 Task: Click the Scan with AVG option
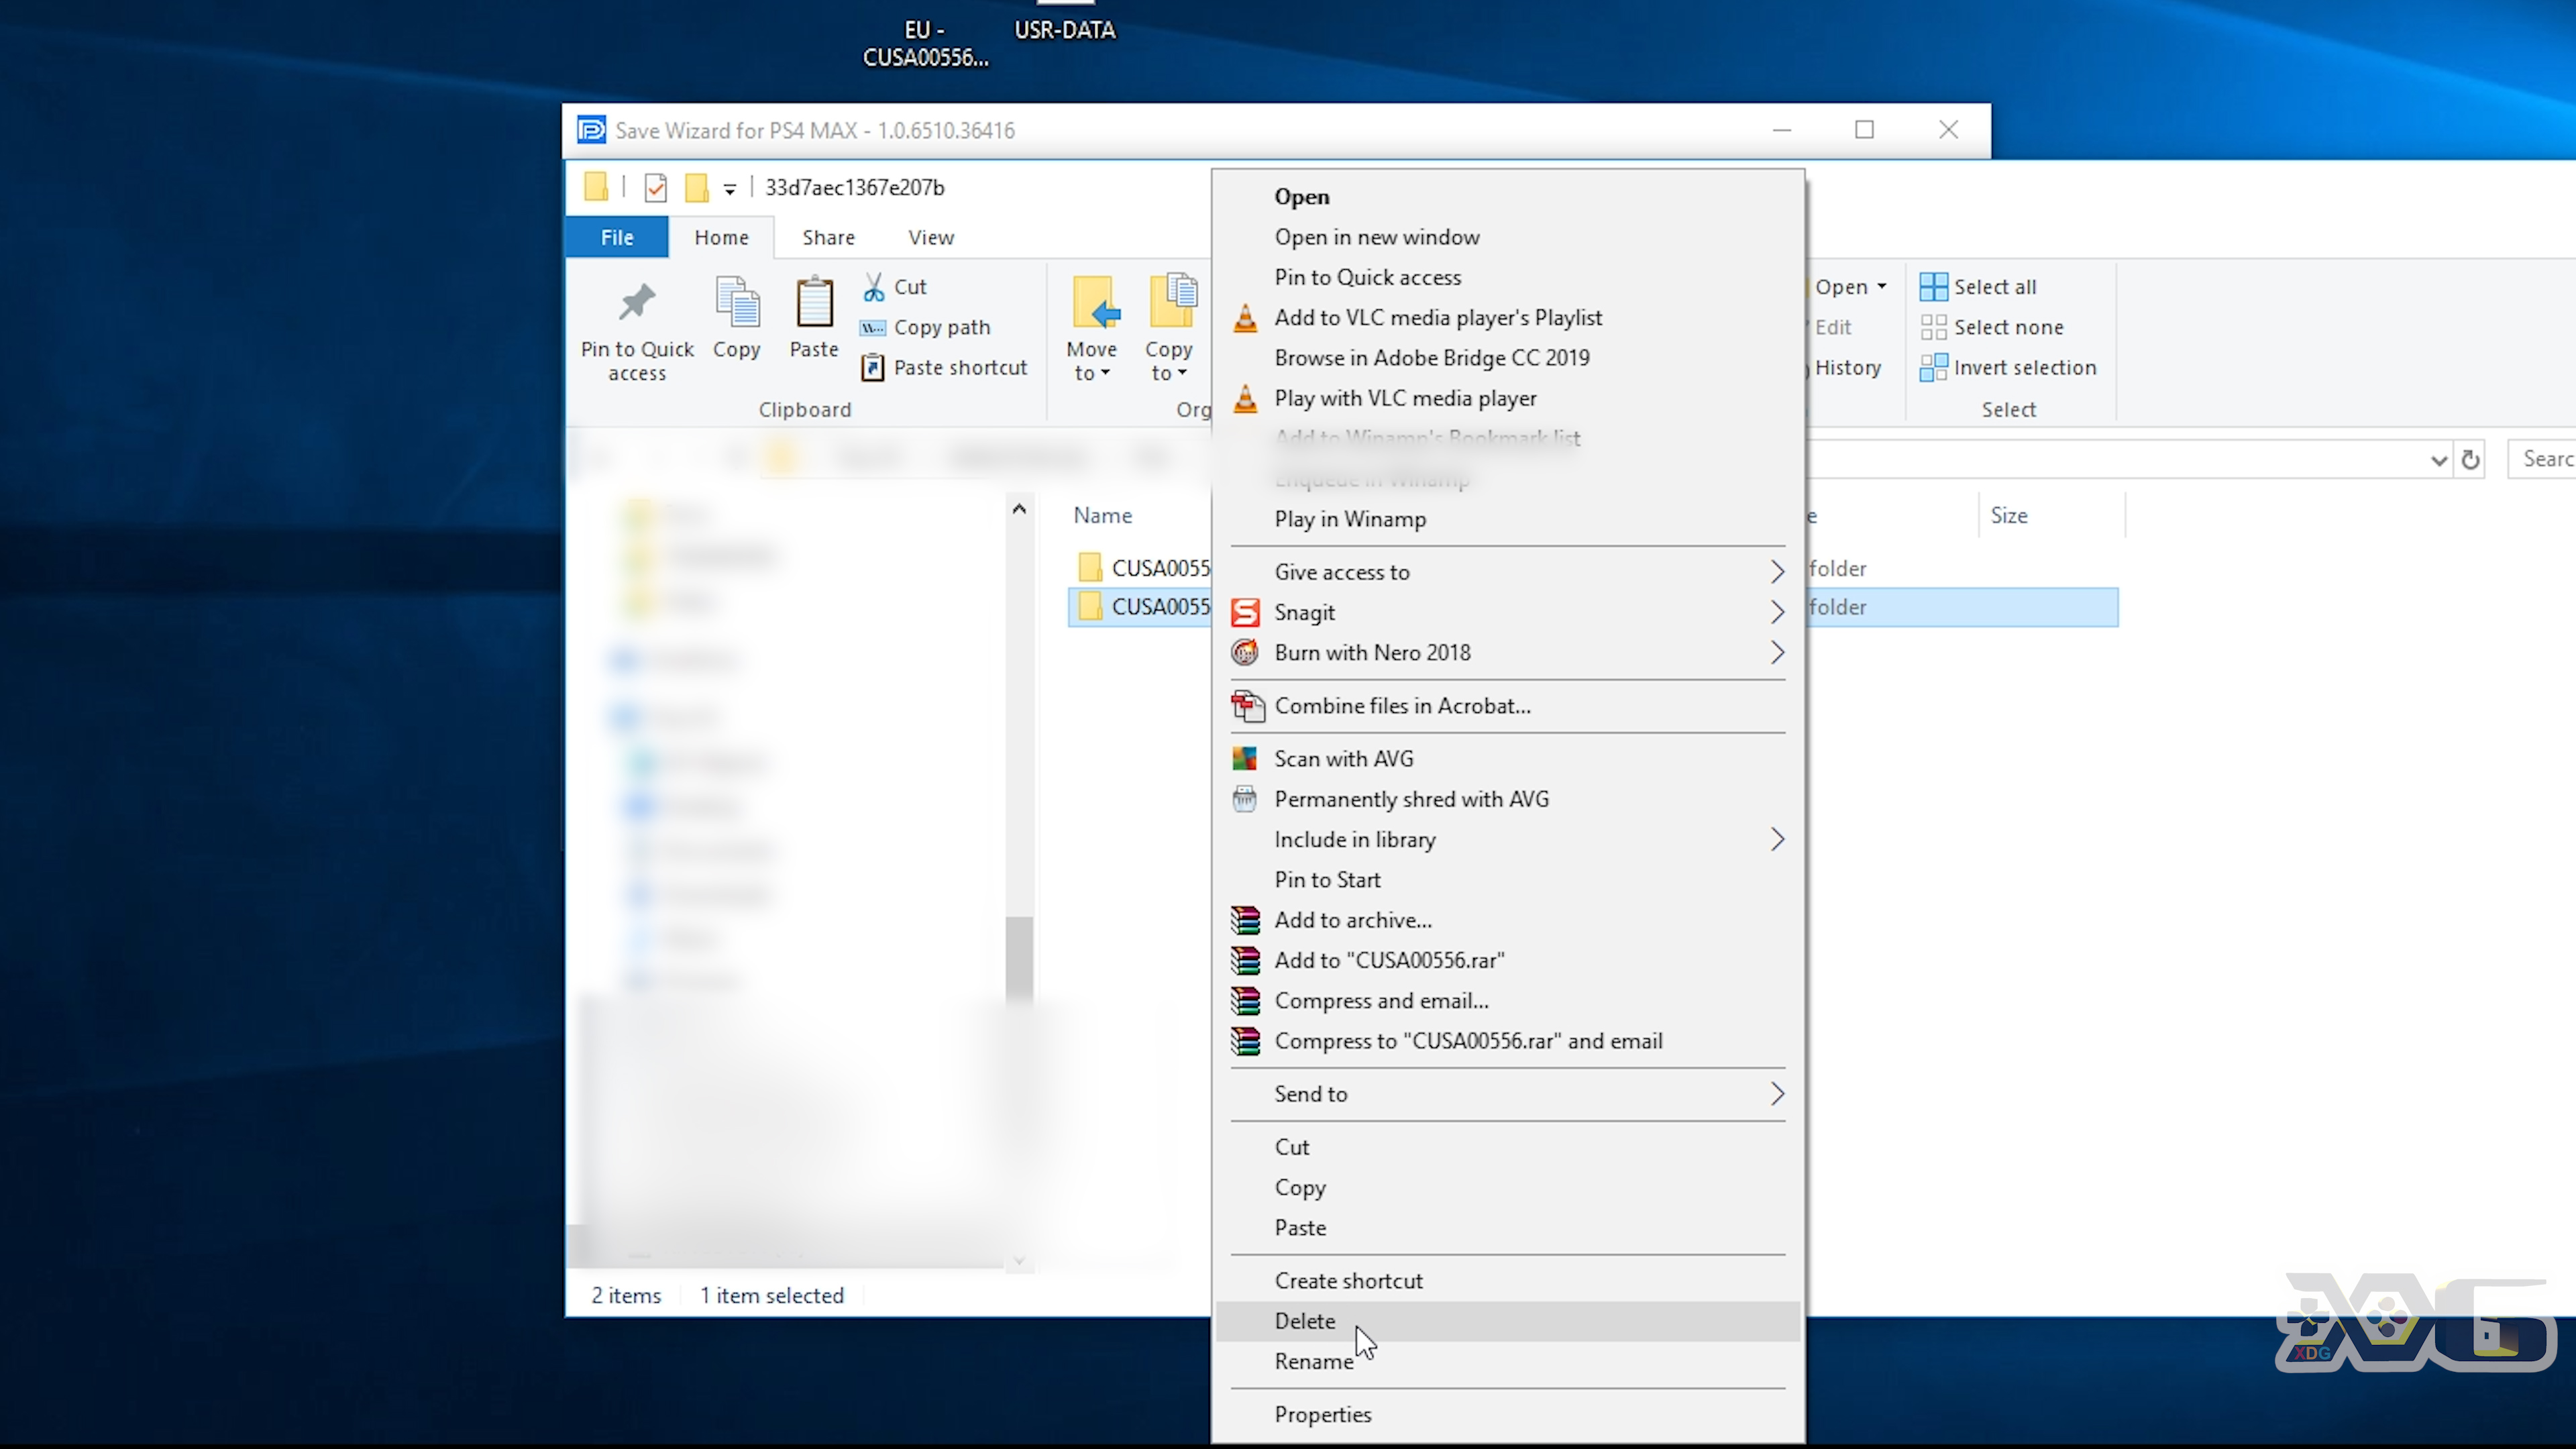click(x=1343, y=757)
